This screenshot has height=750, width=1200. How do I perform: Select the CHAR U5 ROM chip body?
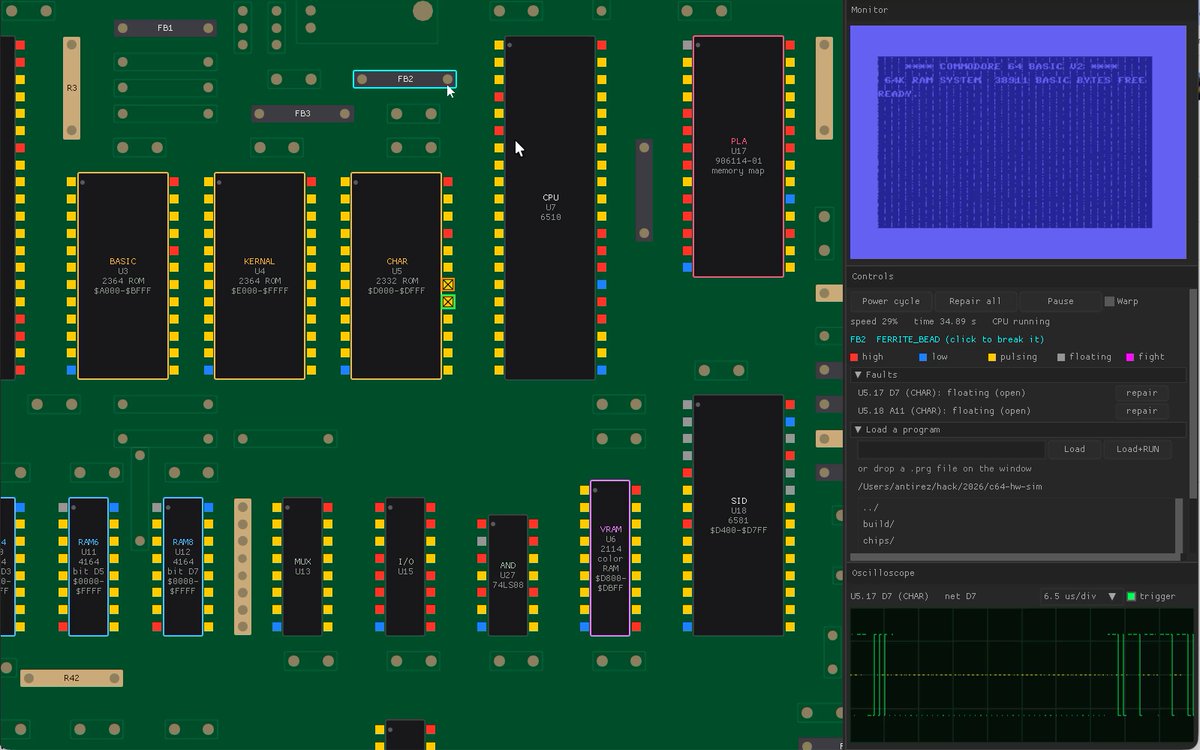point(396,276)
